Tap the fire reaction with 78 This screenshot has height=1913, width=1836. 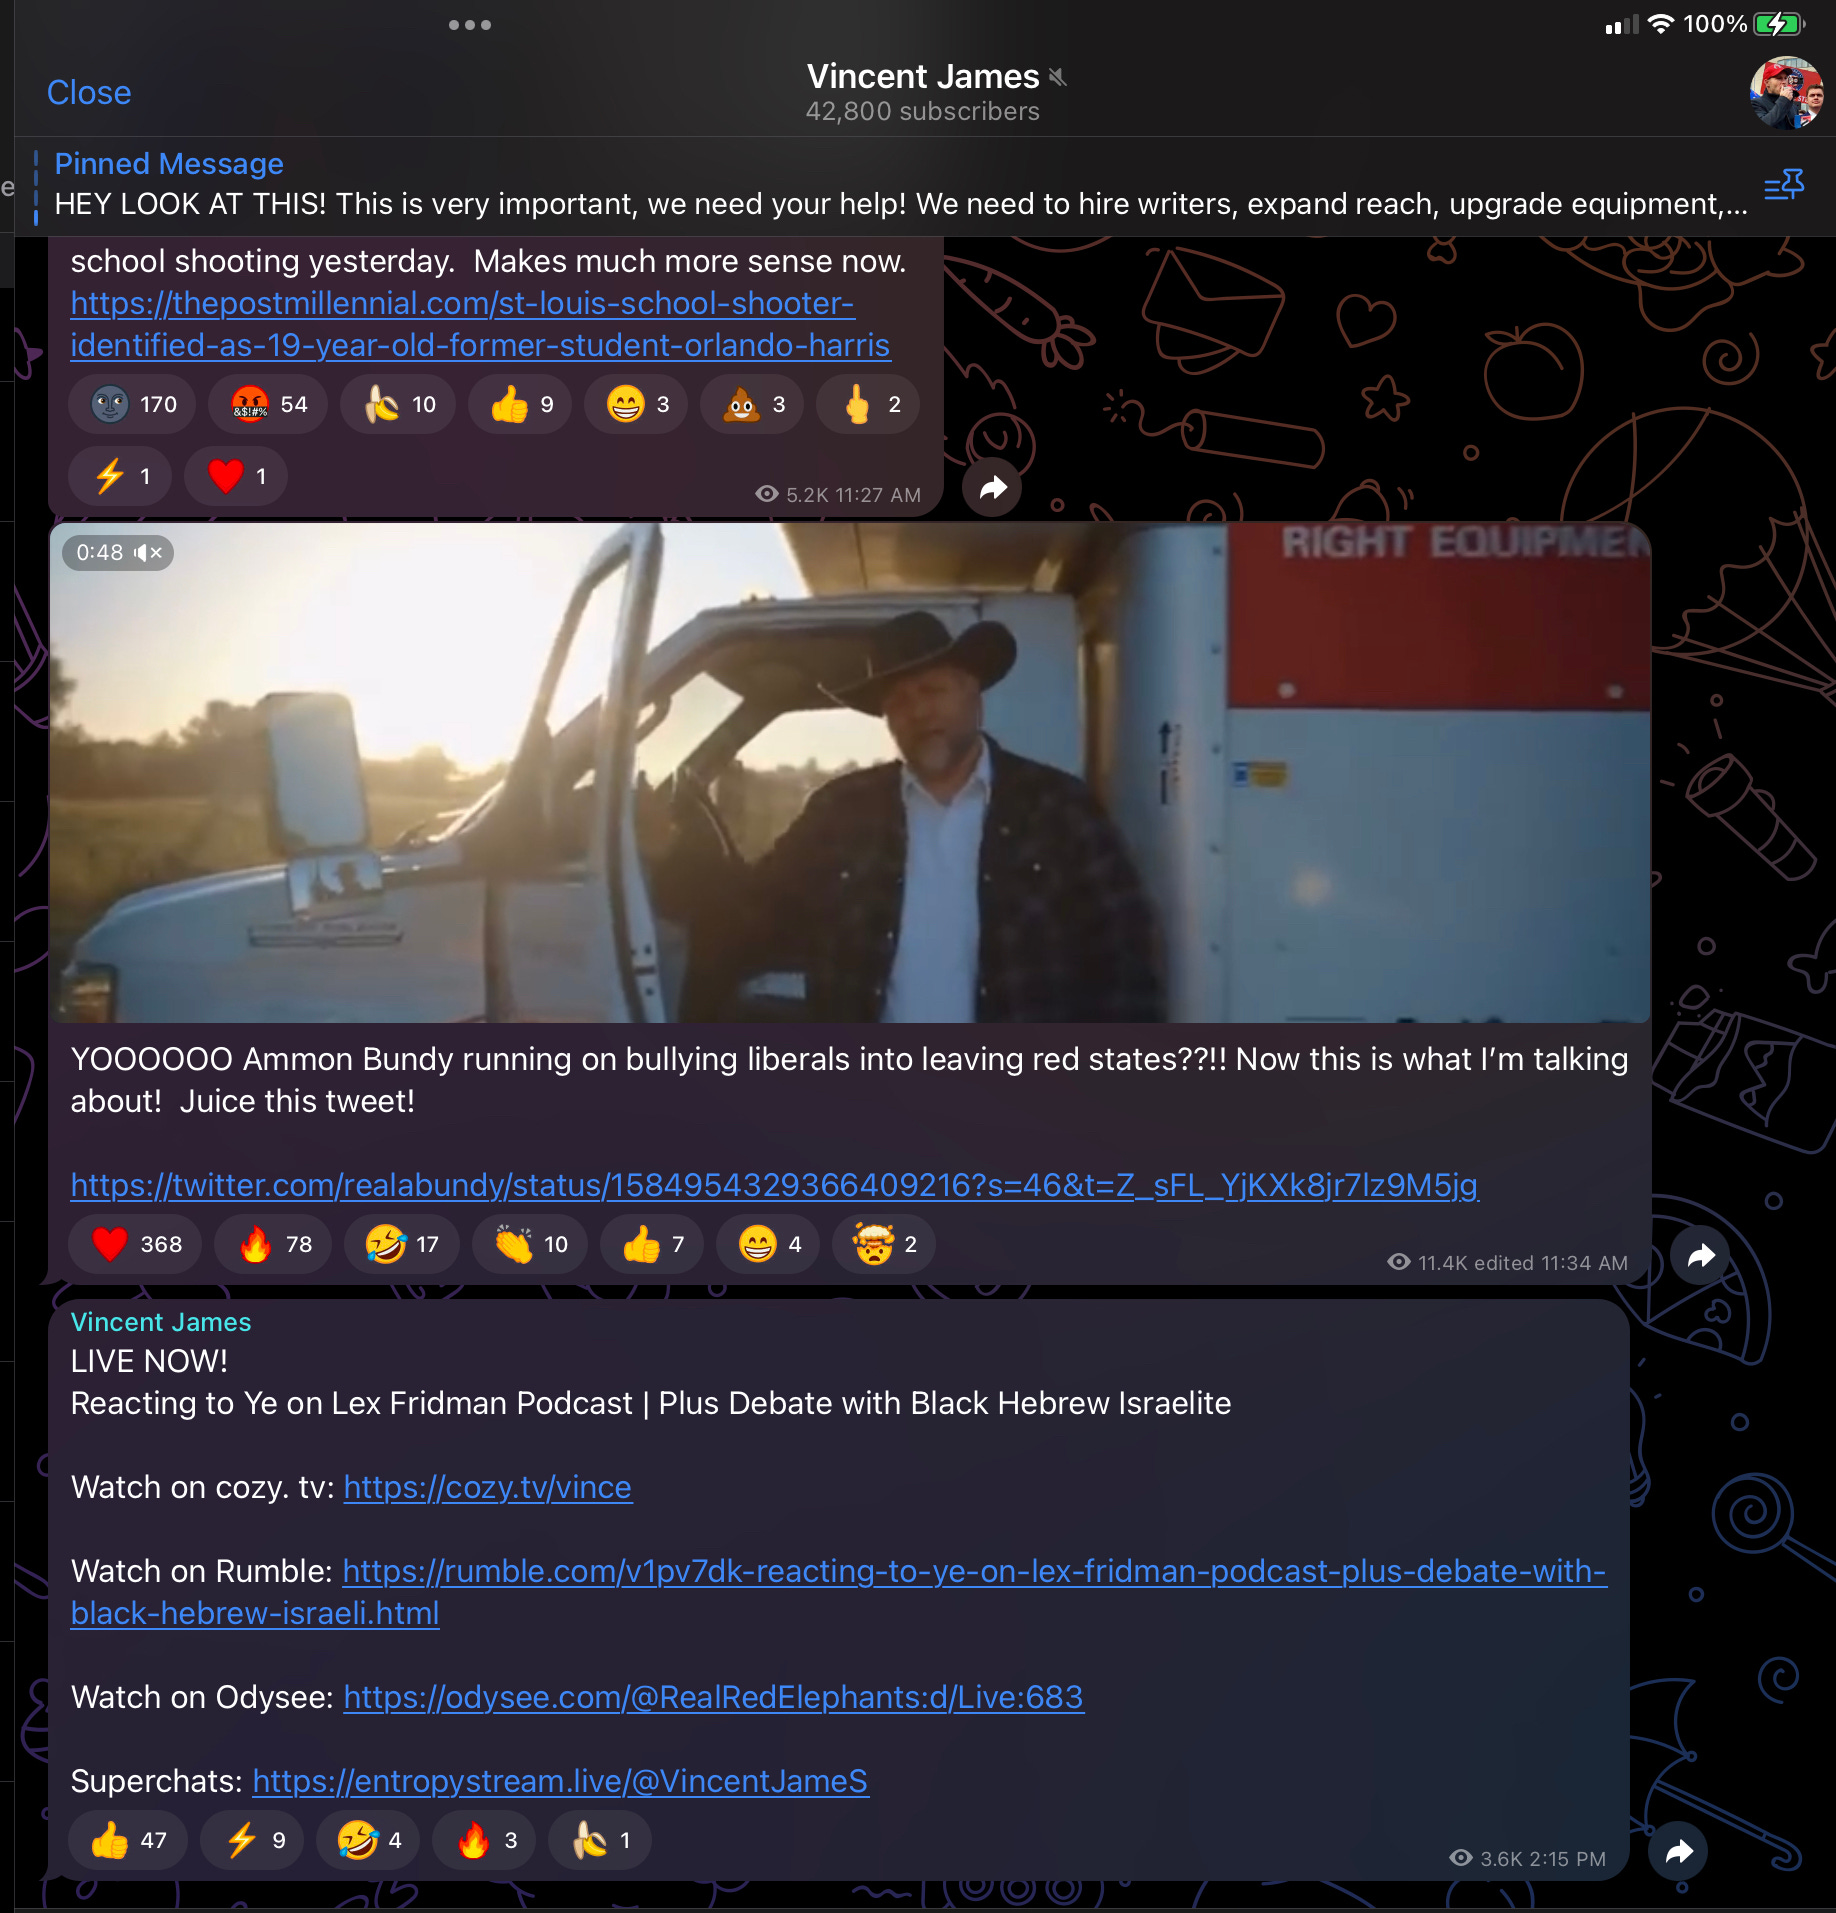coord(273,1244)
